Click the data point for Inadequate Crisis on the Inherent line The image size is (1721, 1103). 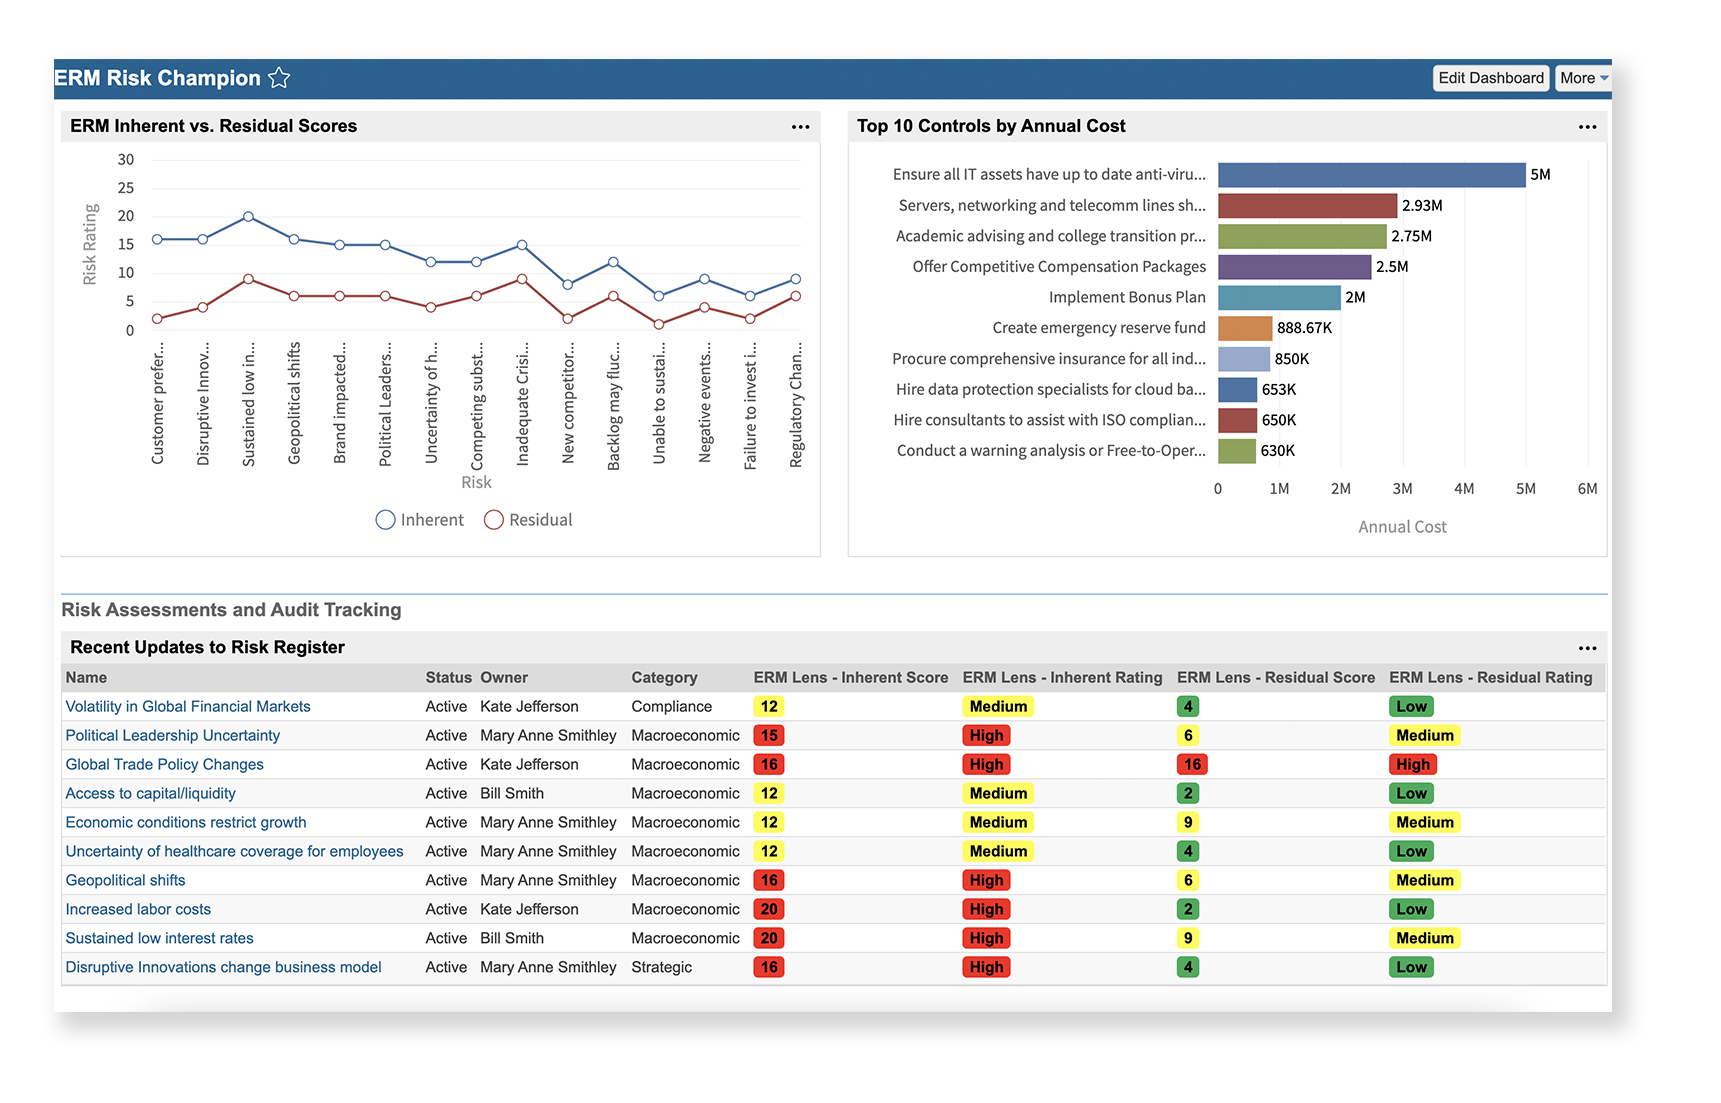(x=521, y=244)
